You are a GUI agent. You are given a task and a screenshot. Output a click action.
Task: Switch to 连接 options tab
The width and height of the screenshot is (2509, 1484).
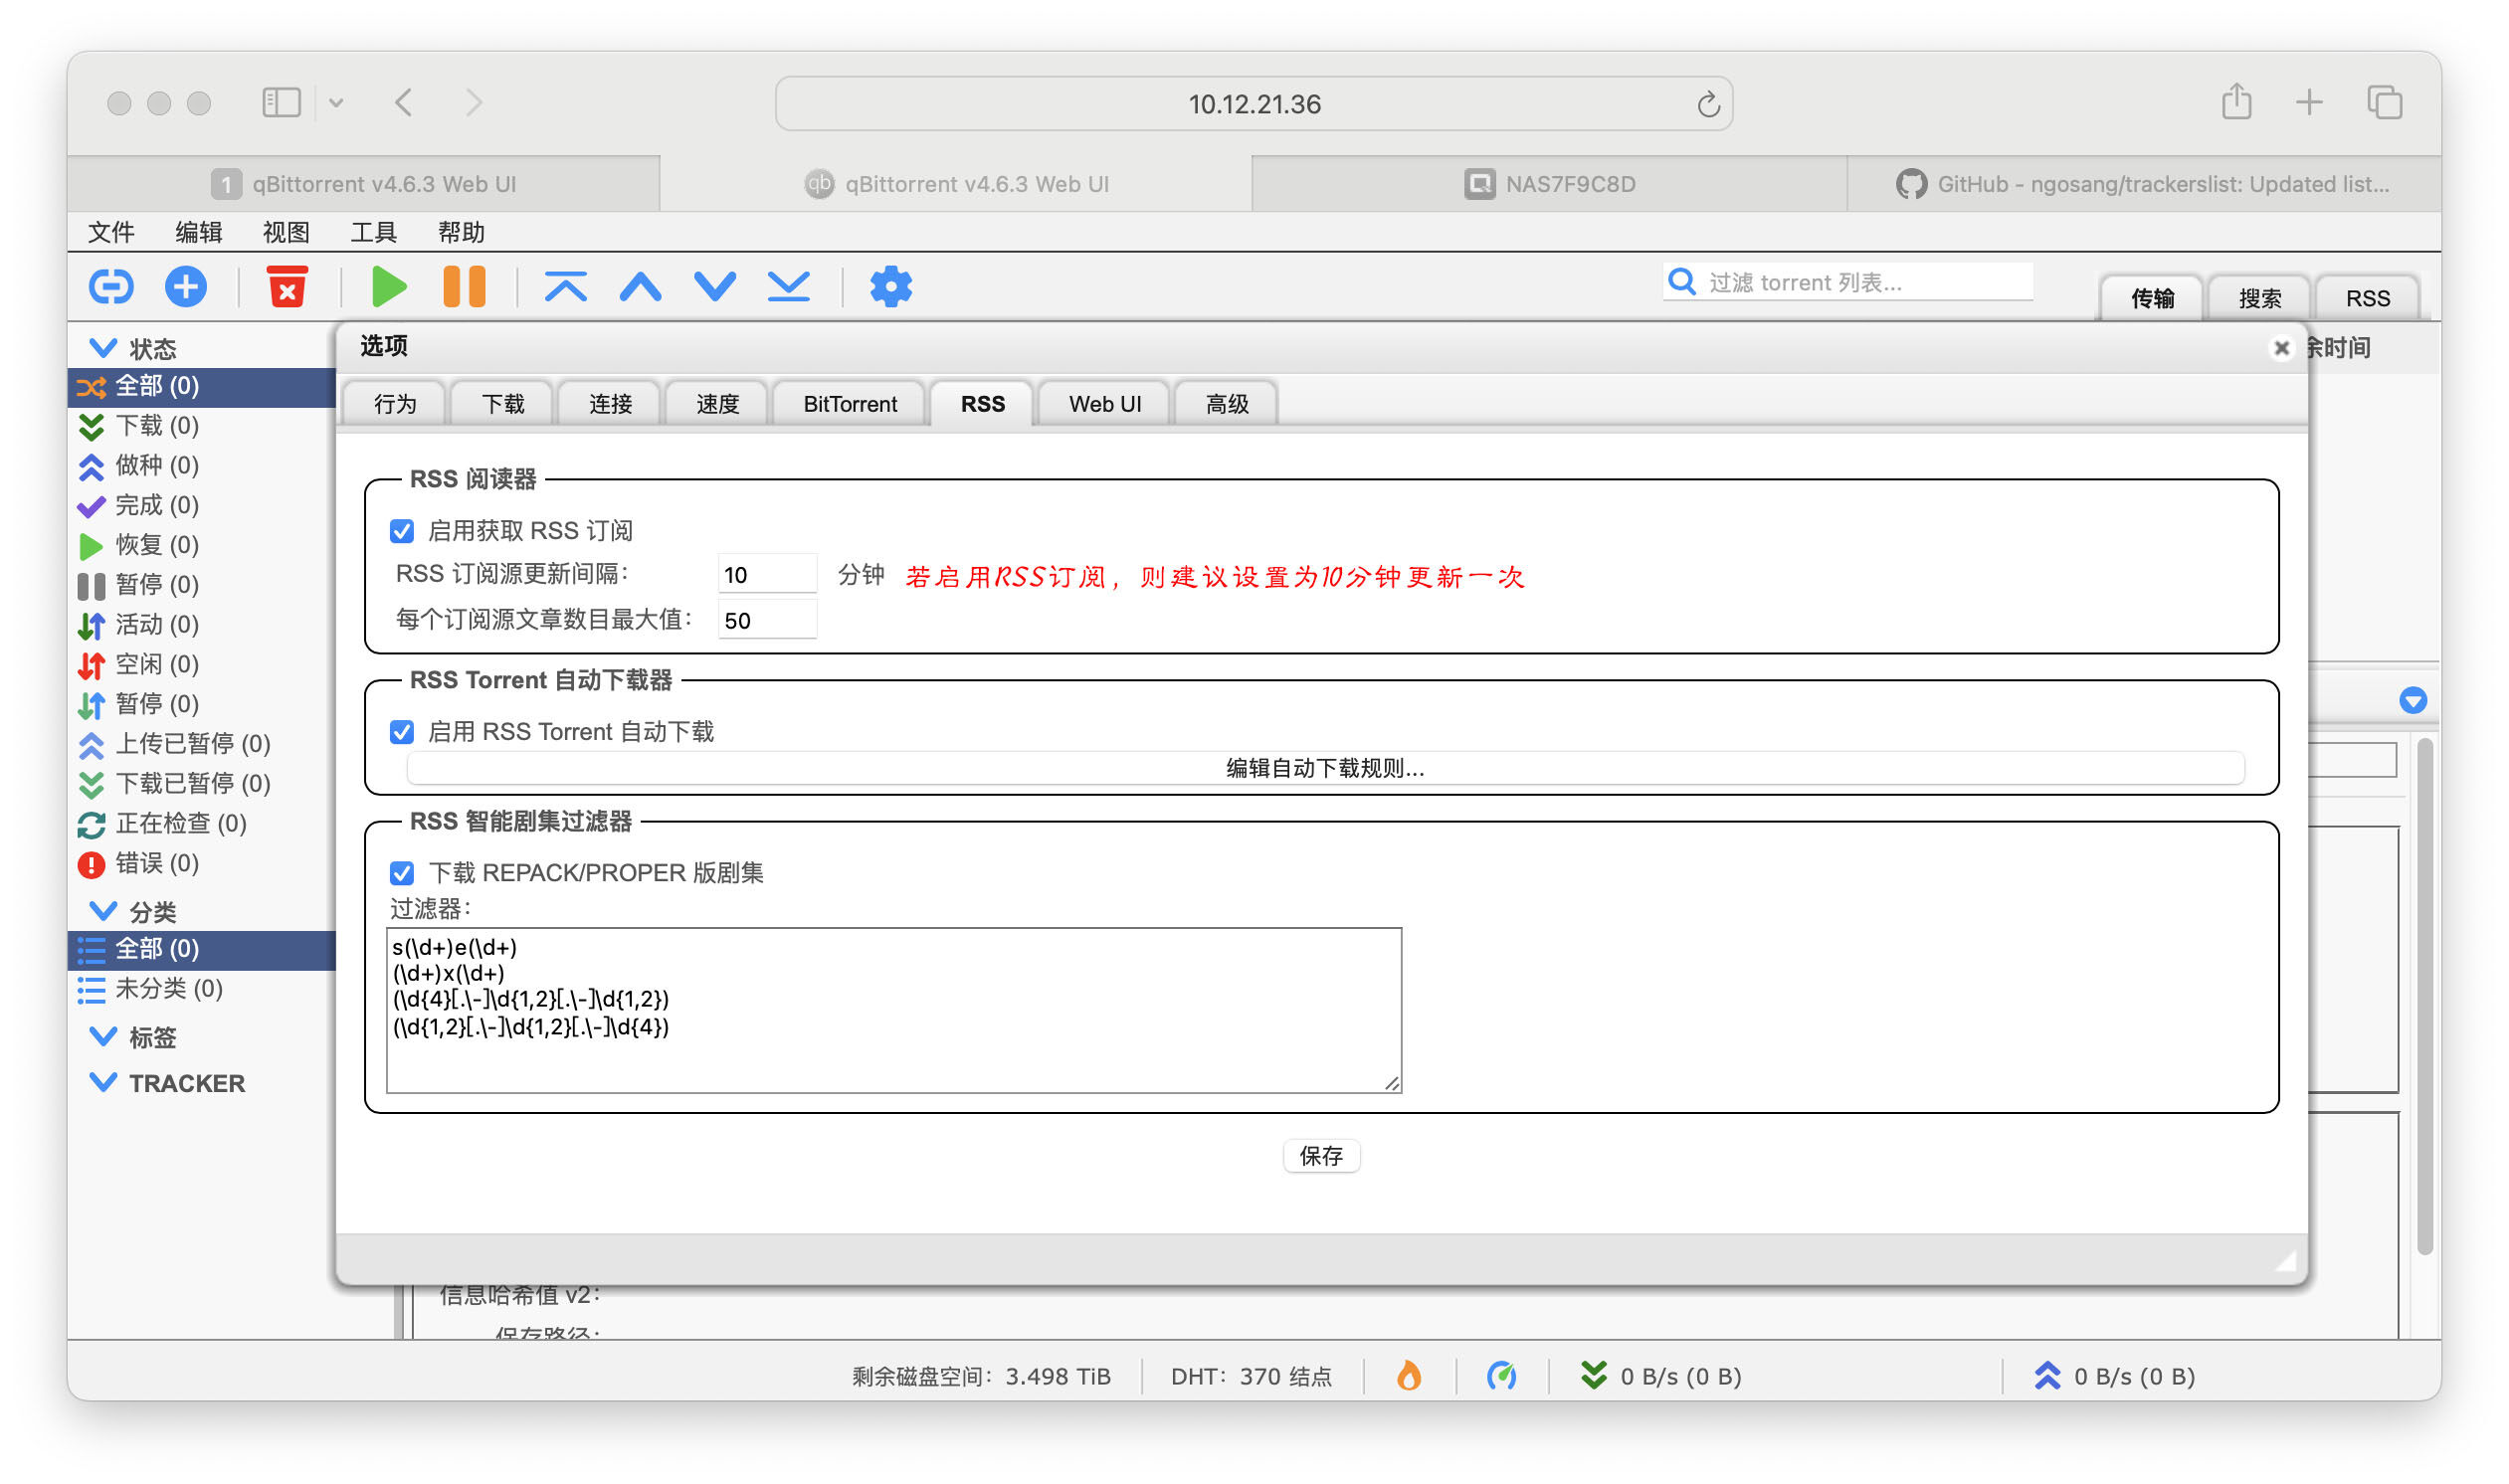click(610, 403)
